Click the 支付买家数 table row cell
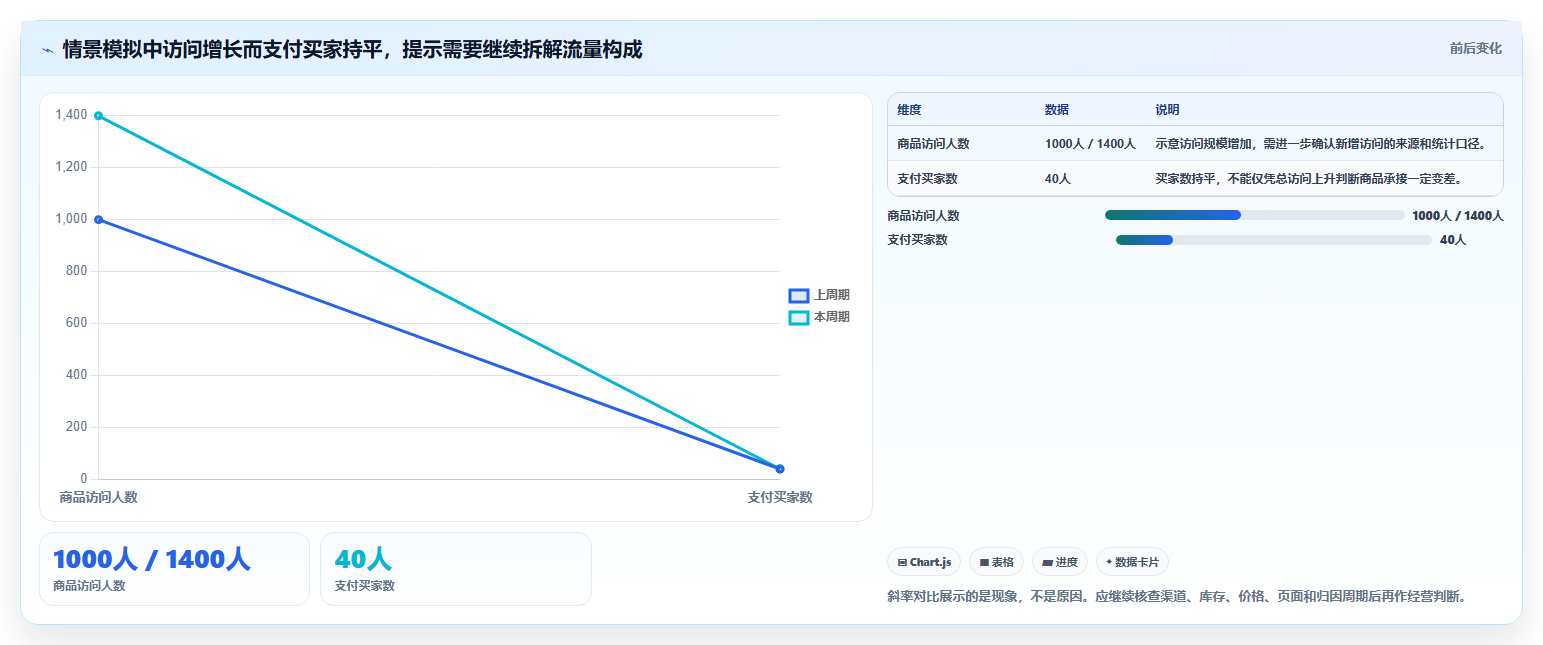The width and height of the screenshot is (1543, 645). coord(927,179)
